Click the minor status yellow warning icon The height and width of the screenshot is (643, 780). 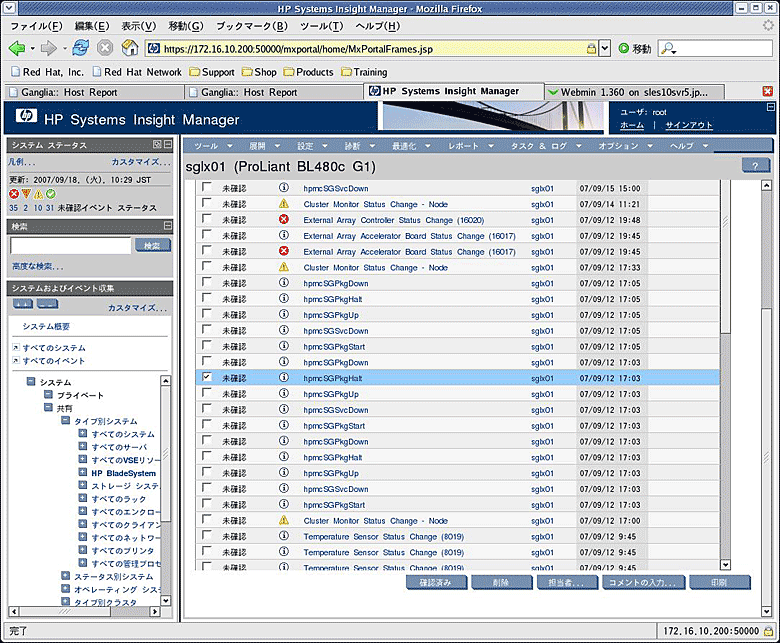click(x=38, y=194)
